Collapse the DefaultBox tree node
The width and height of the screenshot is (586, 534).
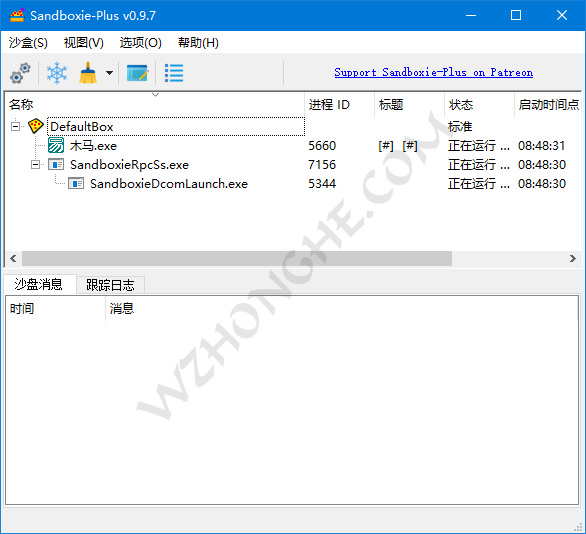15,126
